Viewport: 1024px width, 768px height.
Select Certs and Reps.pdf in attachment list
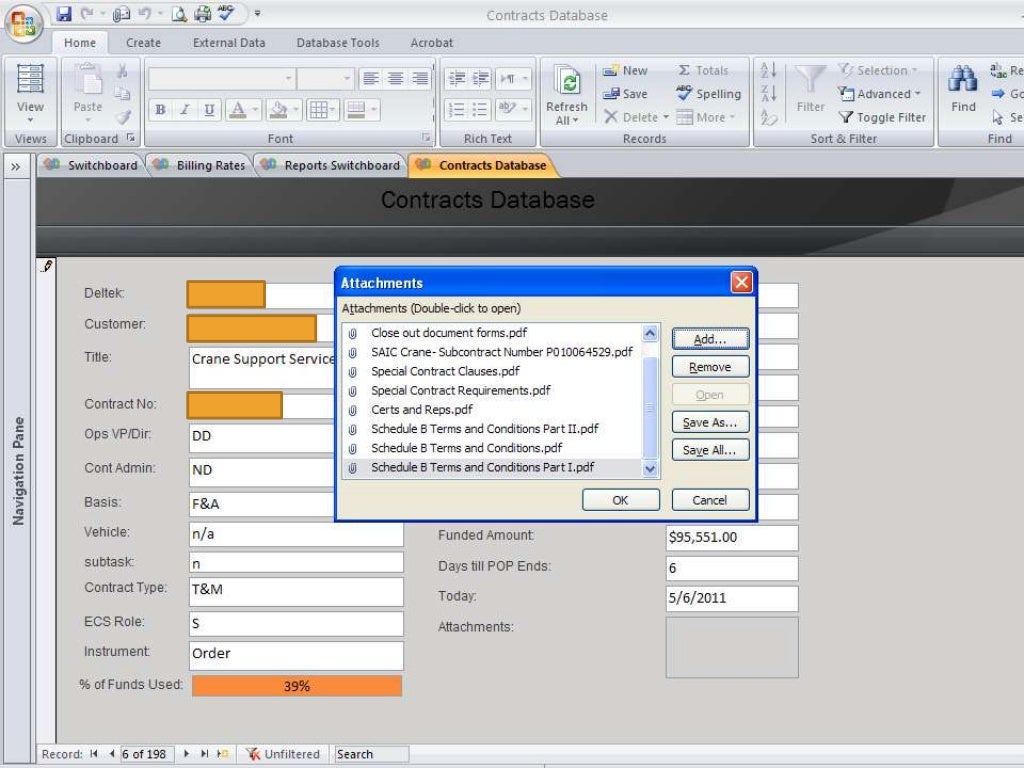click(x=422, y=409)
